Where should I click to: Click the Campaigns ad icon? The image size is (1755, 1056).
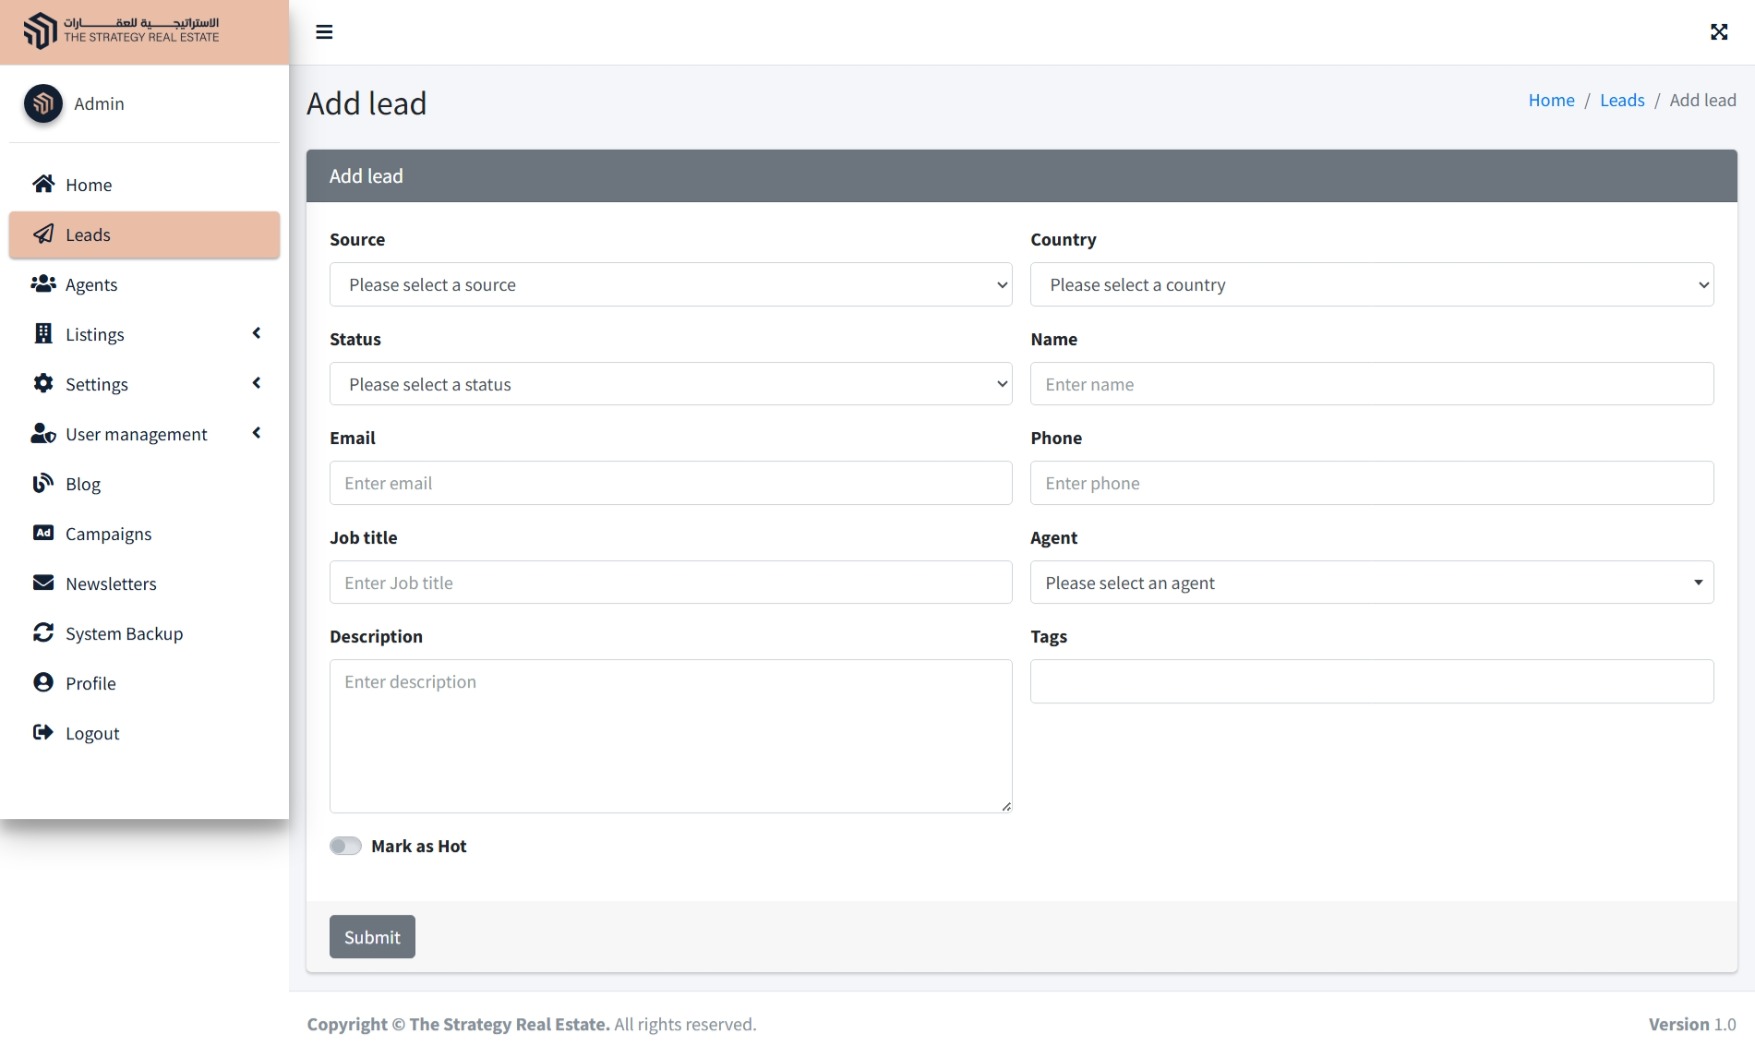pos(43,533)
